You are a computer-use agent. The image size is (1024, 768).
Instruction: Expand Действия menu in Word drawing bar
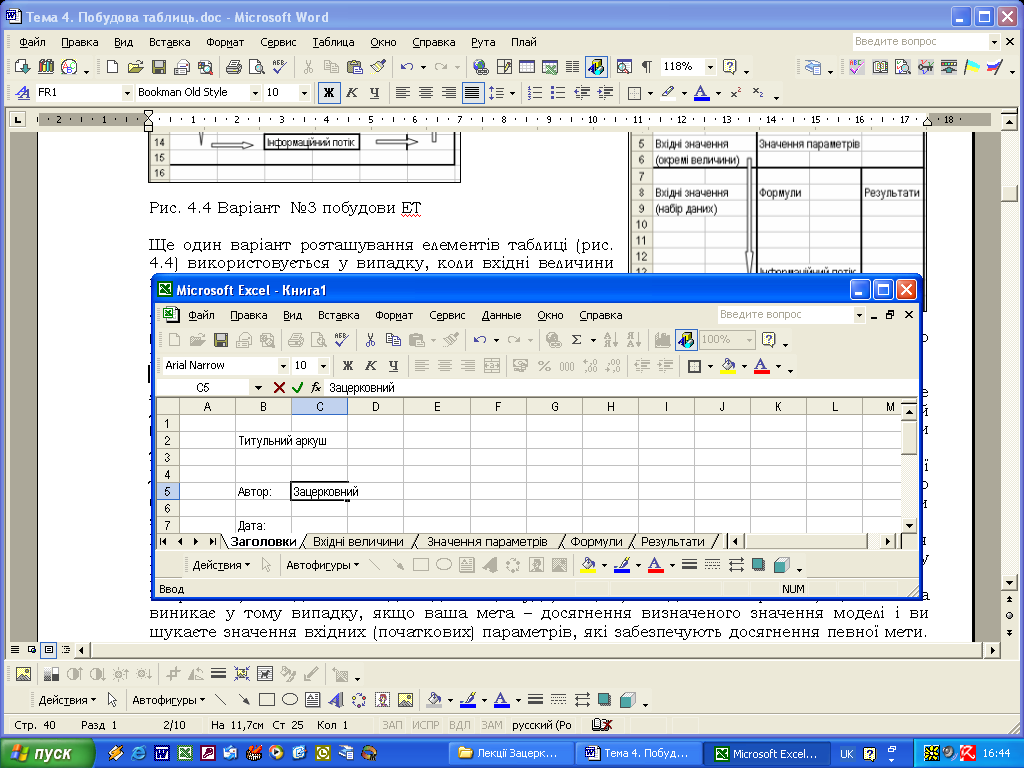(x=67, y=700)
